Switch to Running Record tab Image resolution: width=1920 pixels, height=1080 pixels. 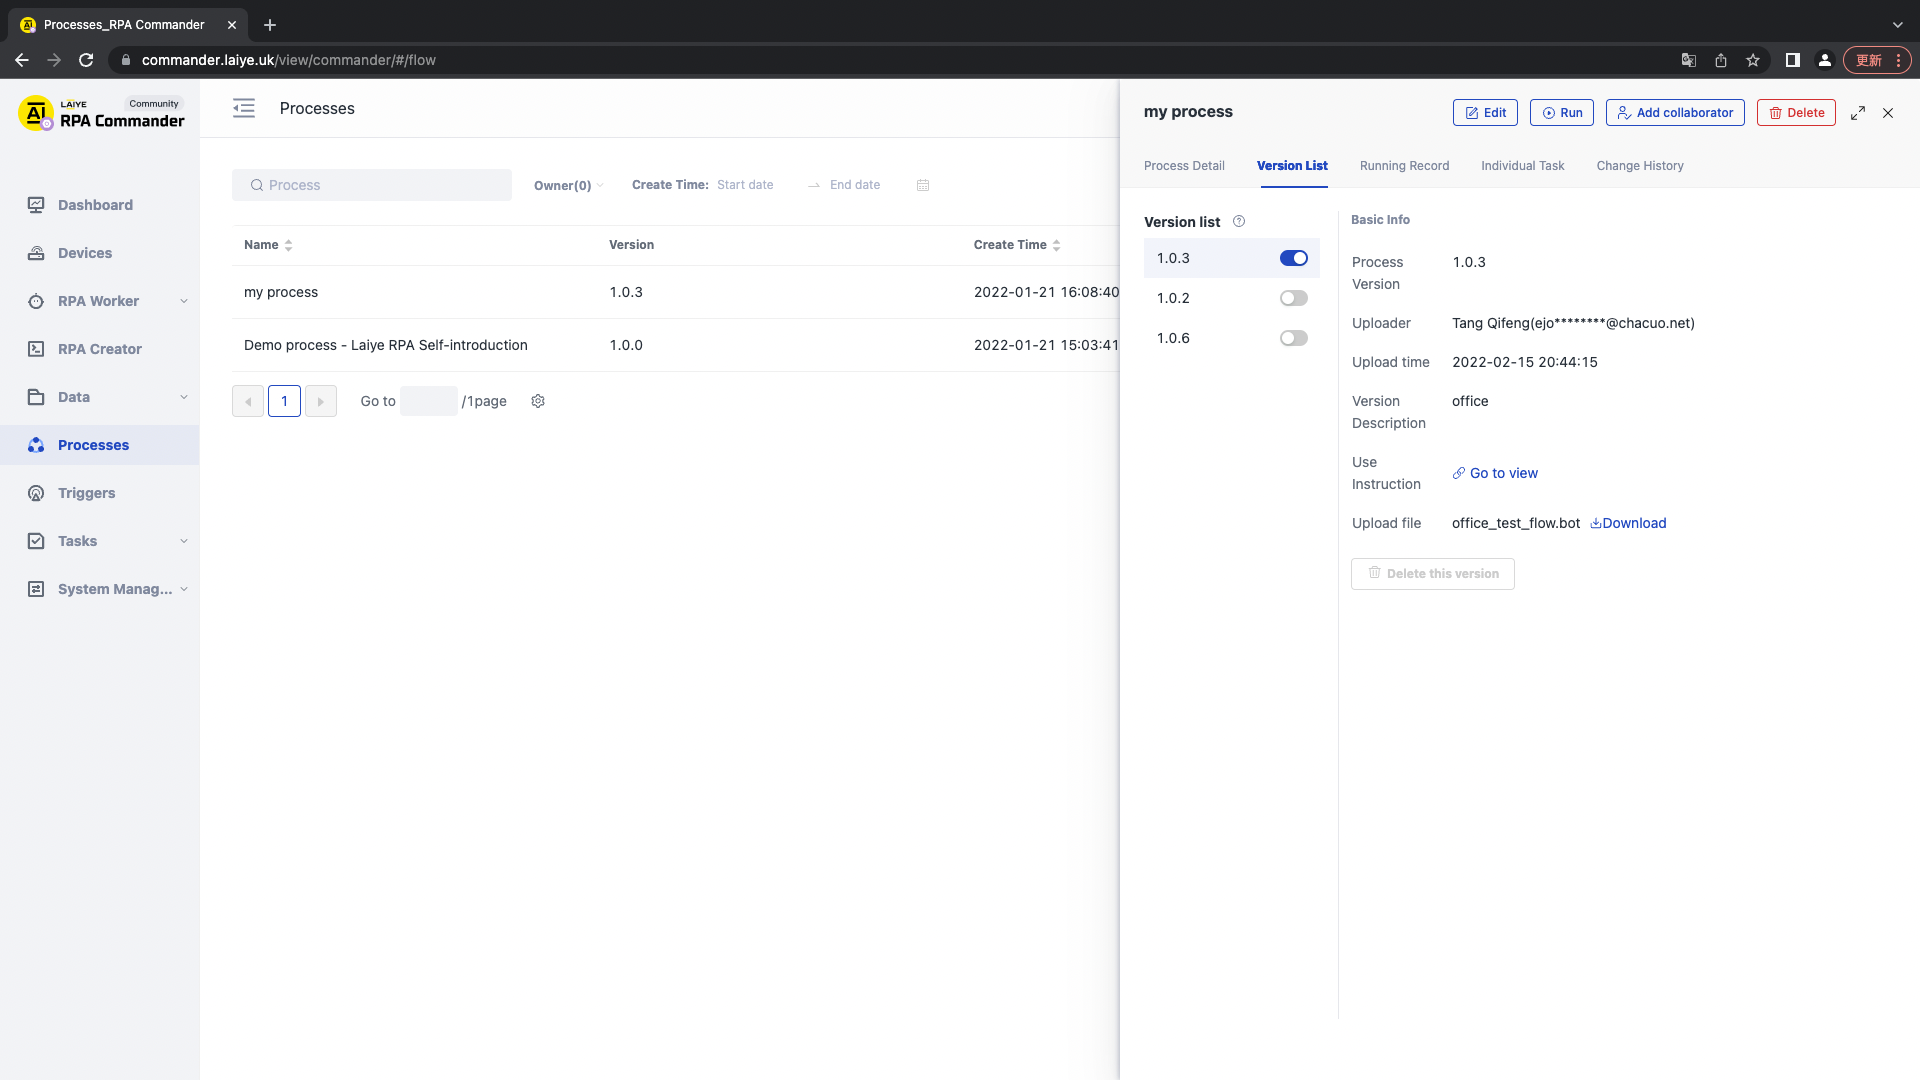[x=1404, y=166]
